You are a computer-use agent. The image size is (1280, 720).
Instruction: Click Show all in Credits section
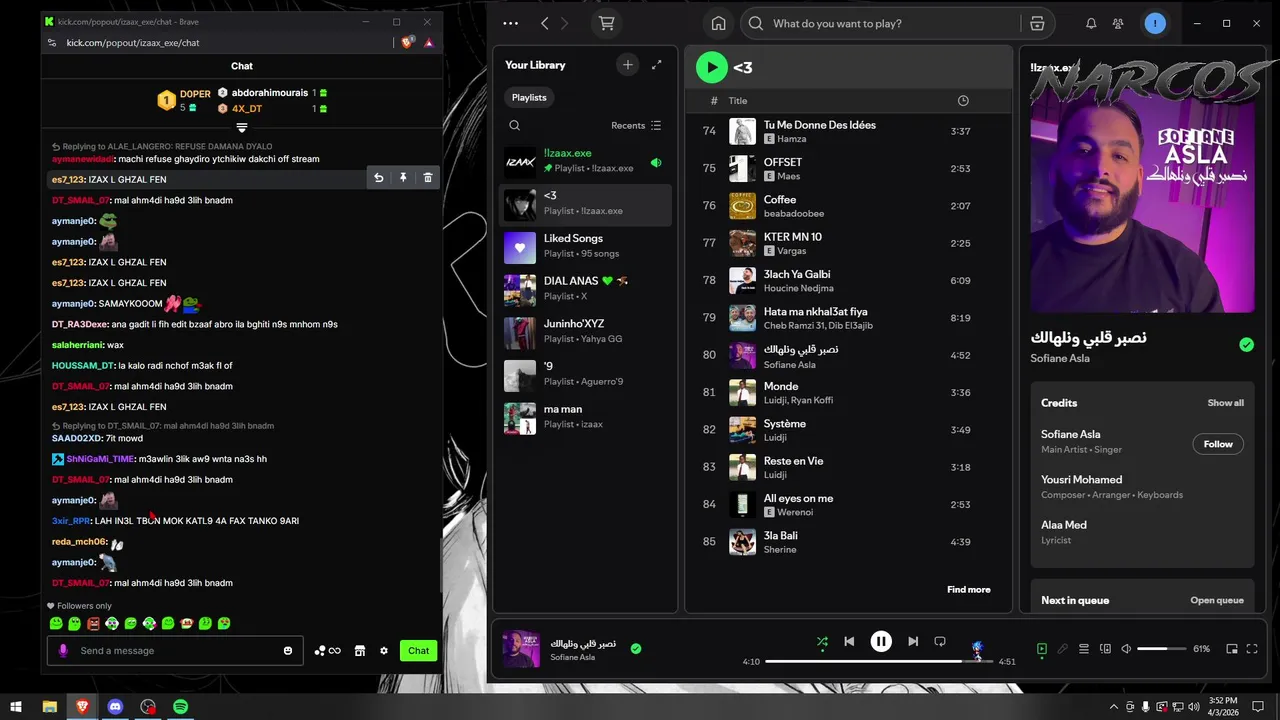coord(1225,403)
